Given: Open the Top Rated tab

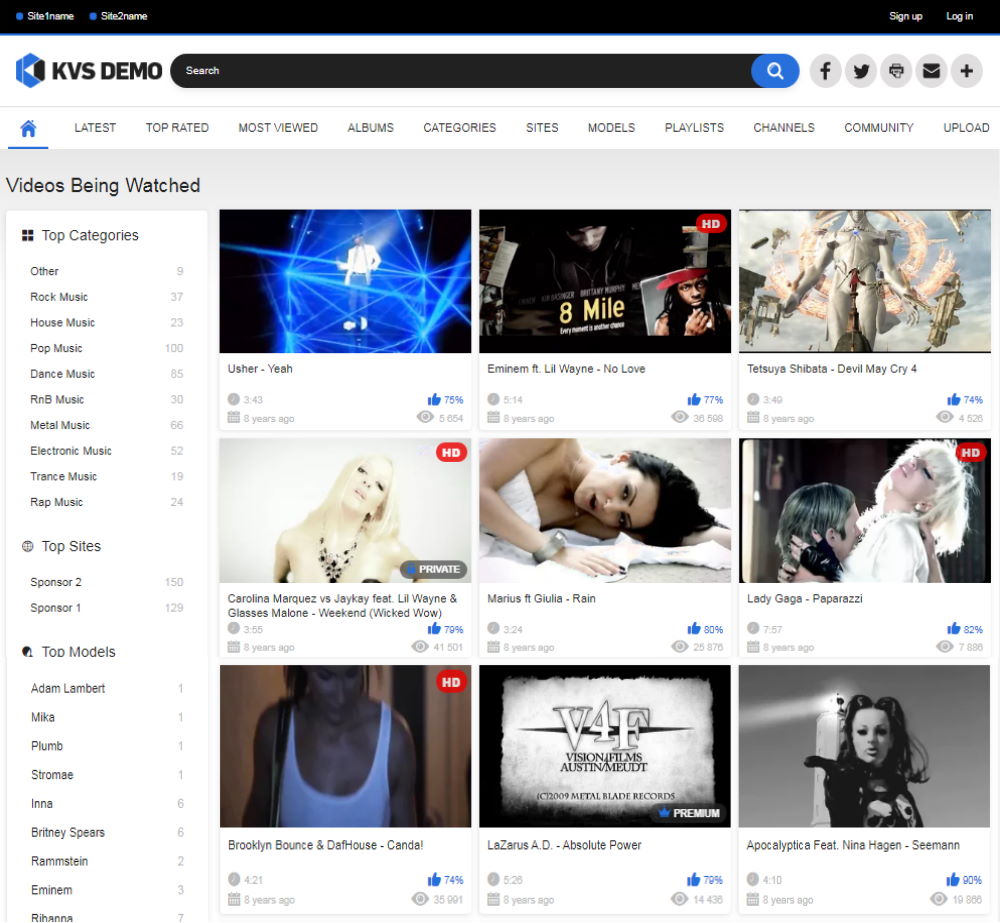Looking at the screenshot, I should click(x=177, y=128).
